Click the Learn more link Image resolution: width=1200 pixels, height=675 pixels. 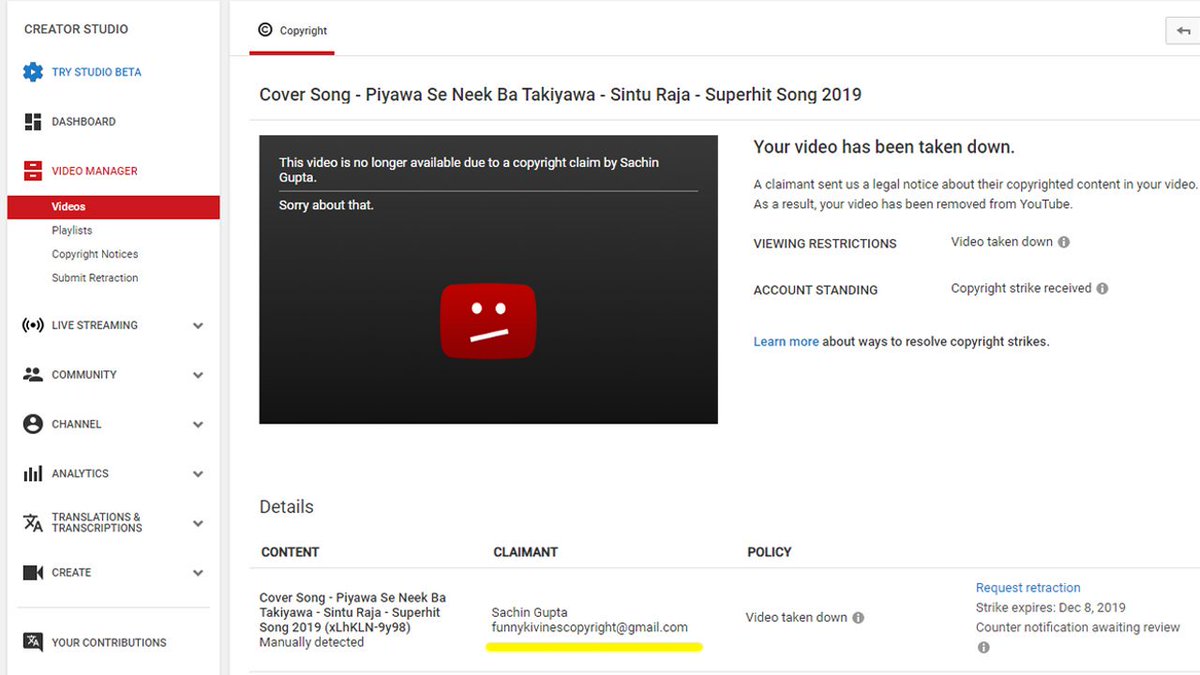coord(786,342)
